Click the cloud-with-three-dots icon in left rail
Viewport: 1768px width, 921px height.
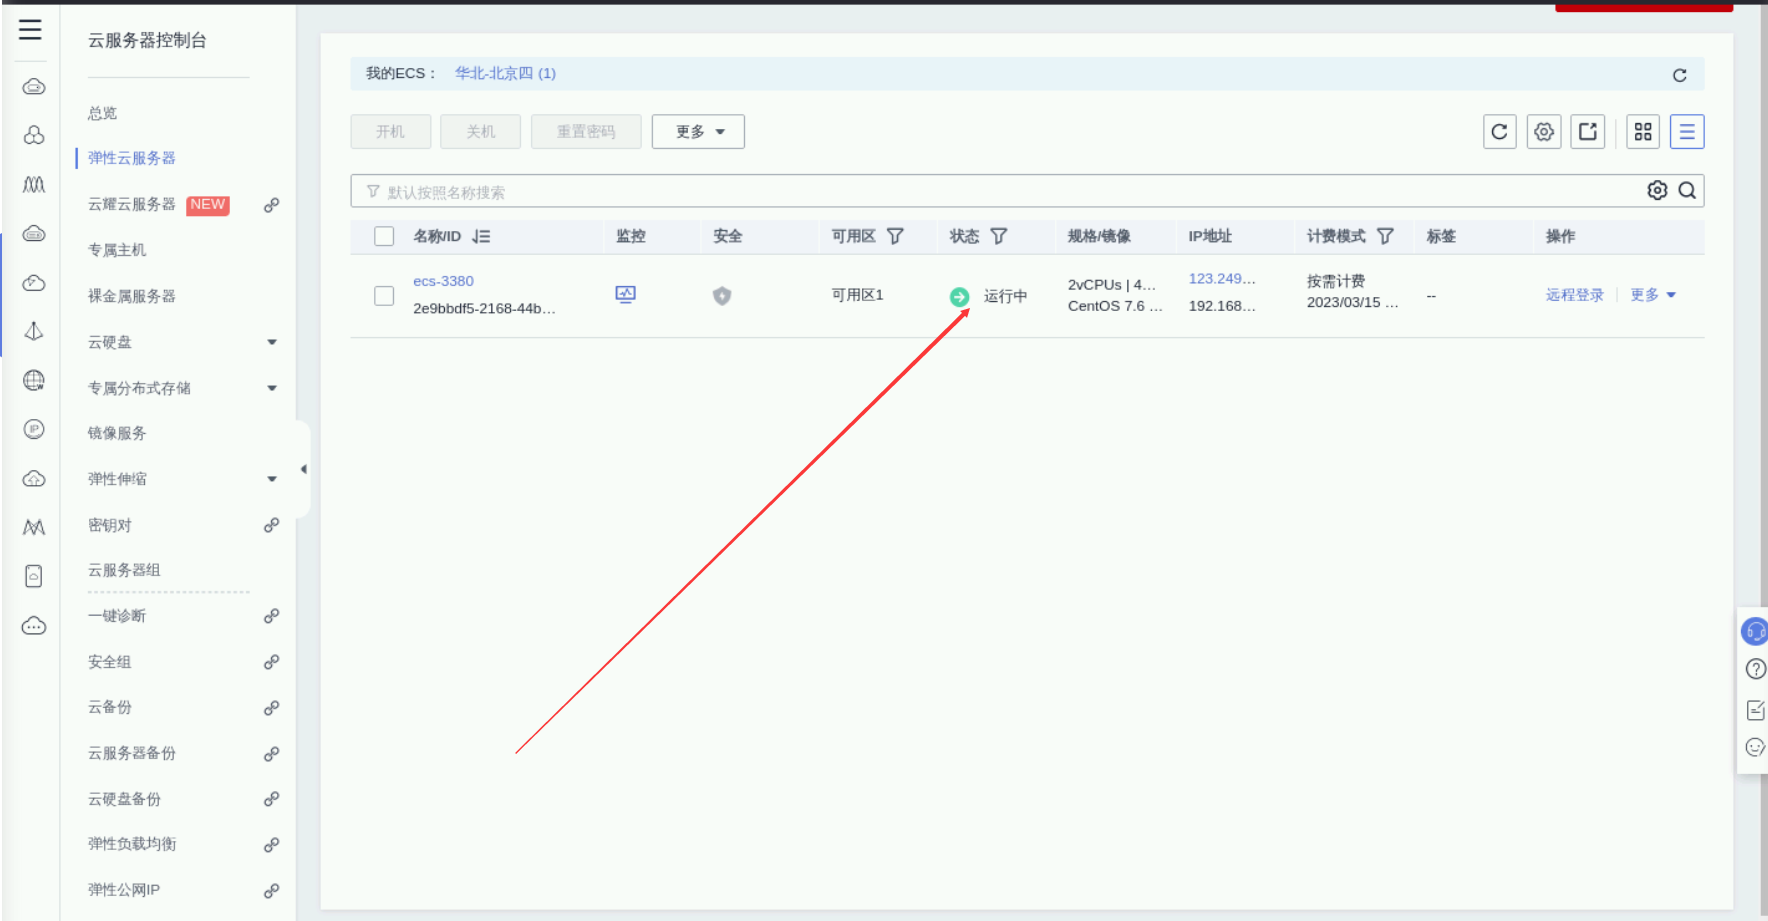[x=34, y=626]
